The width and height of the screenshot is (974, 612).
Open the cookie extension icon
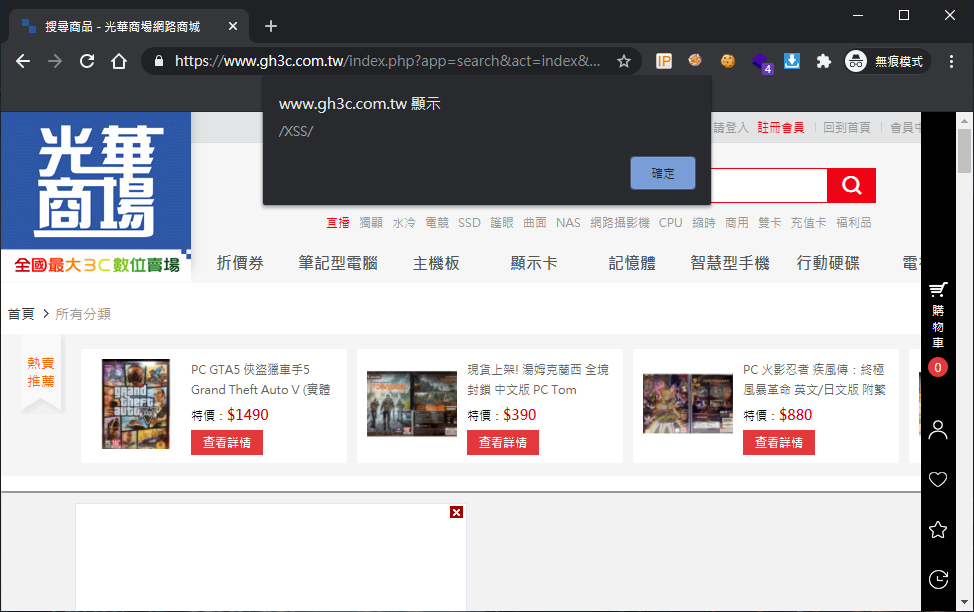[x=727, y=61]
